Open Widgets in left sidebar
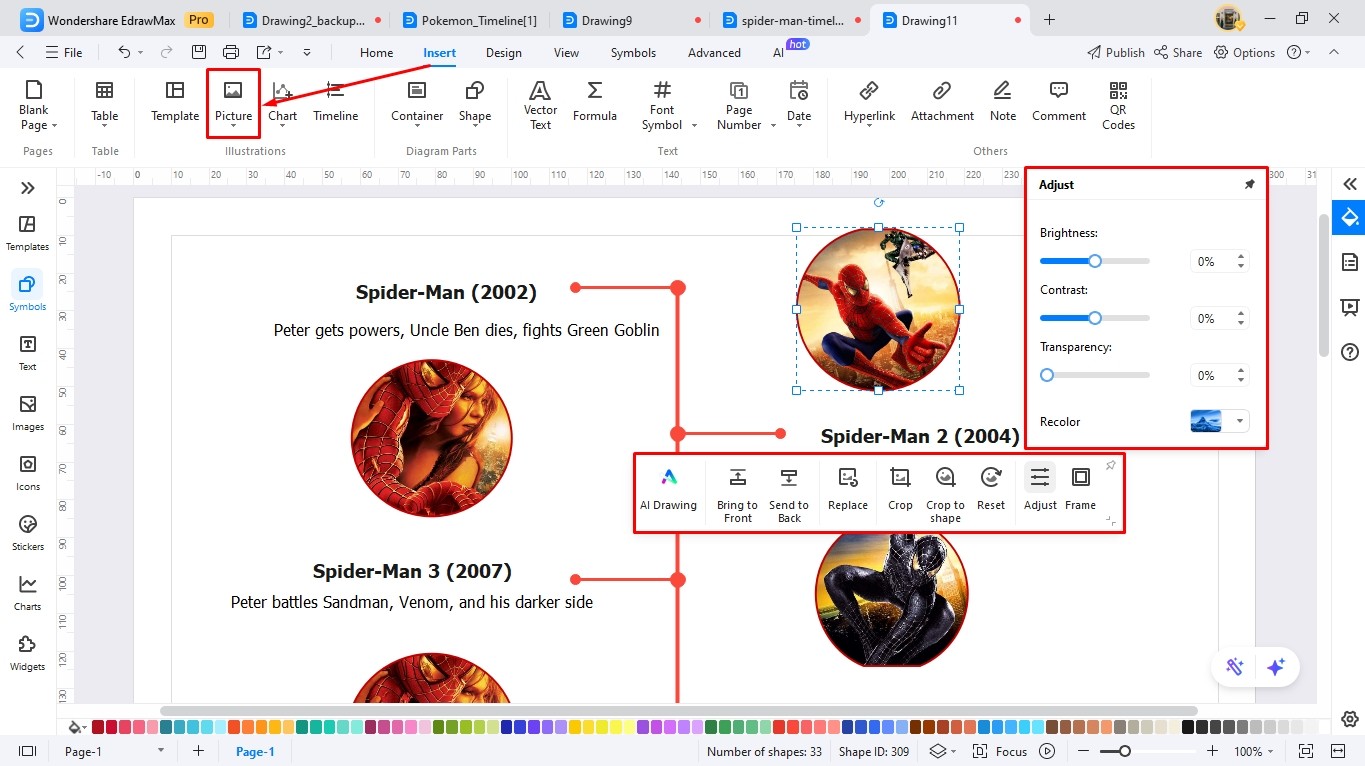Image resolution: width=1365 pixels, height=766 pixels. pyautogui.click(x=28, y=653)
